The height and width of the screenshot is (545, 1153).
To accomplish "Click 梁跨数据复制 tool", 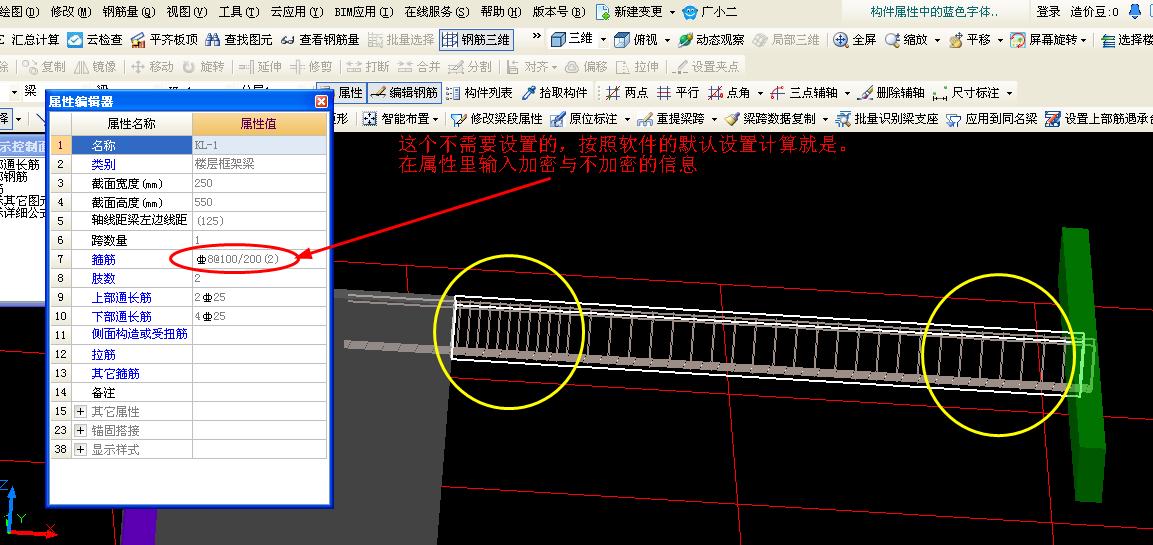I will pos(770,118).
